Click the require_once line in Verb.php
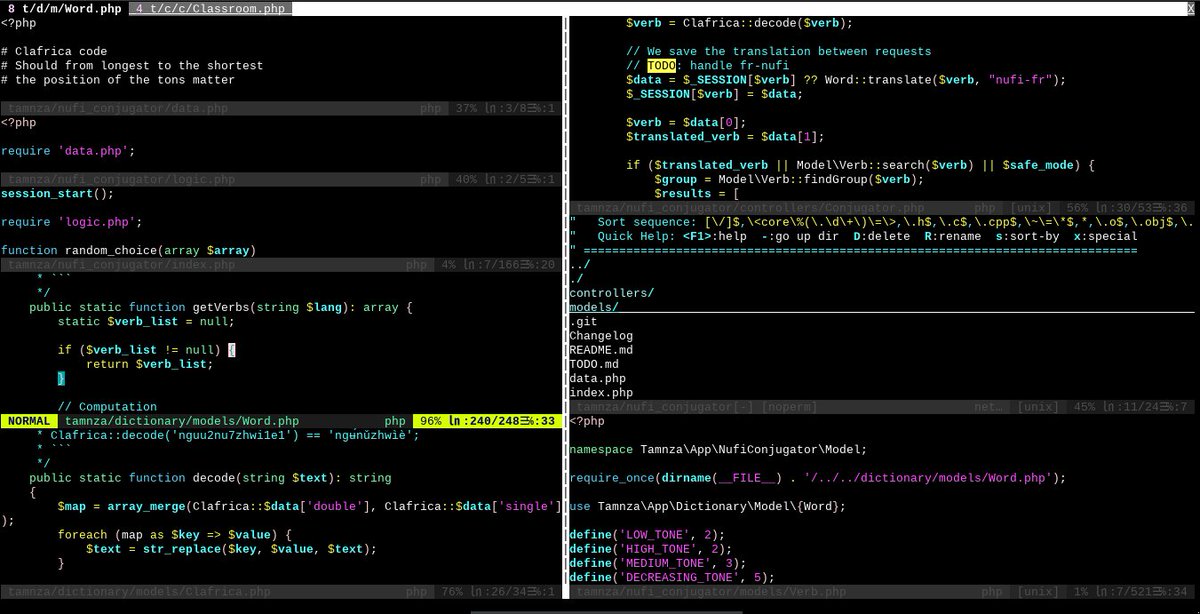Screen dimensions: 1200x614 click(x=818, y=478)
